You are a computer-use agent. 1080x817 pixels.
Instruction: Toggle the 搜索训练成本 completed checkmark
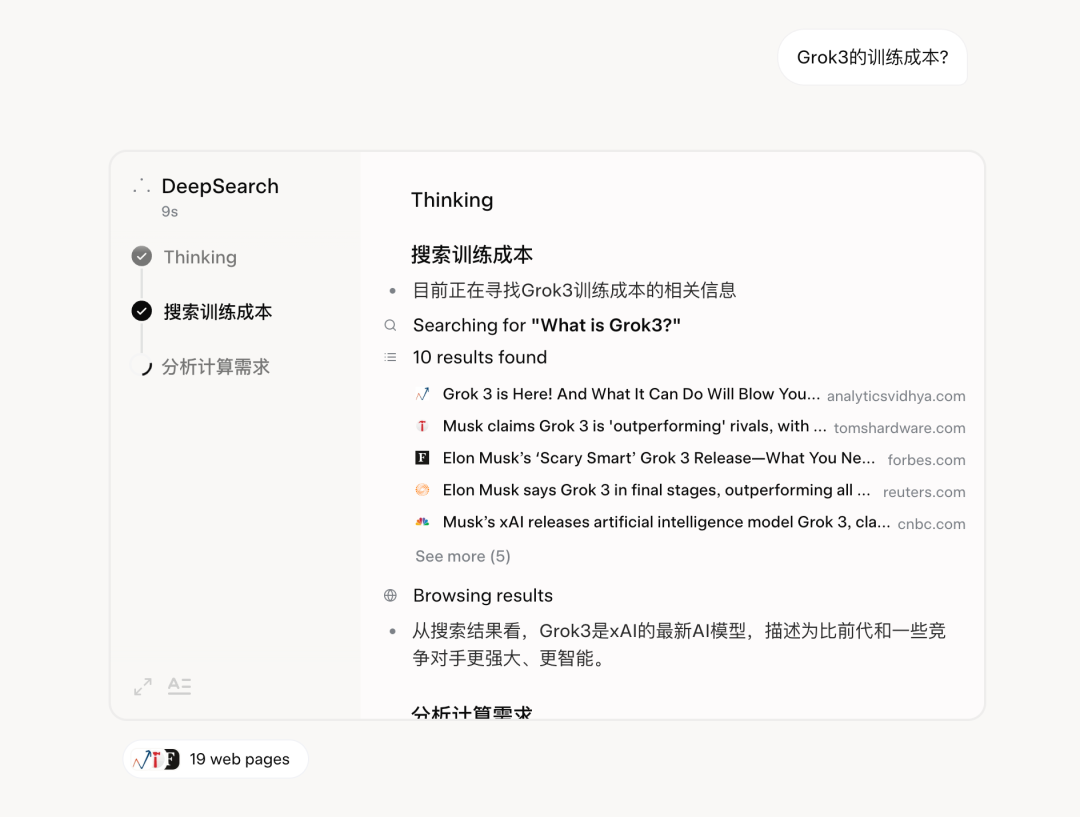coord(141,311)
